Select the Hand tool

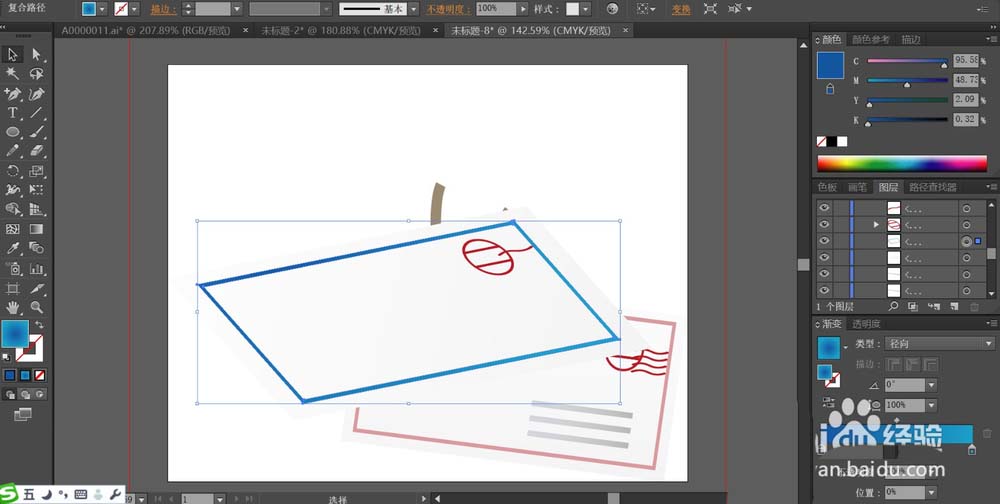click(x=13, y=308)
